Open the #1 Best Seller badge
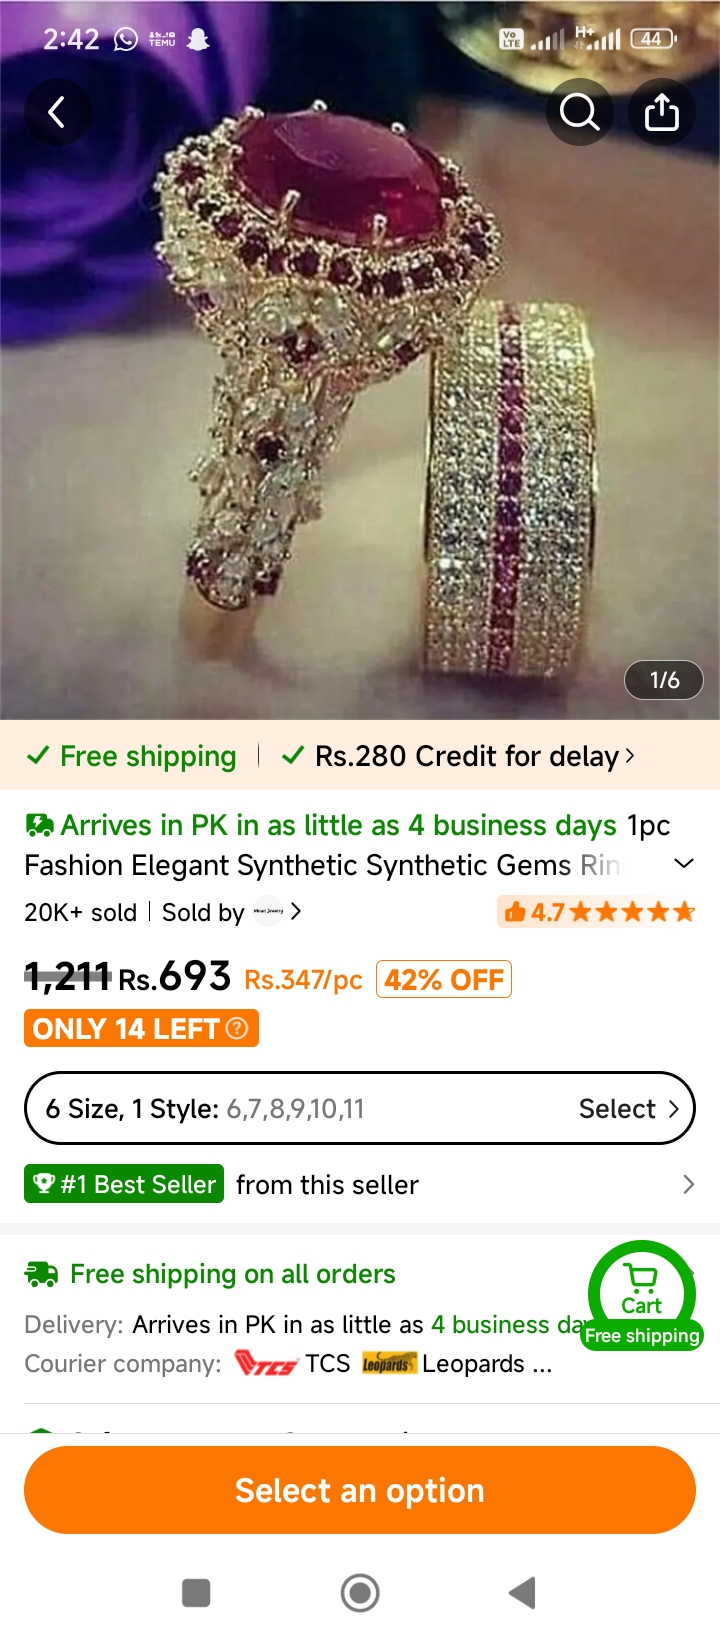The image size is (720, 1640). pyautogui.click(x=124, y=1184)
